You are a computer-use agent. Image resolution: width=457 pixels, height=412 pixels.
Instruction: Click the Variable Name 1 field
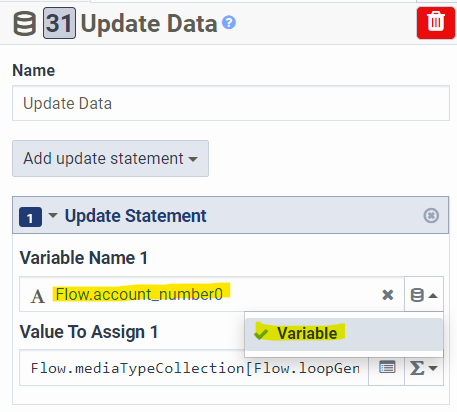tap(212, 294)
